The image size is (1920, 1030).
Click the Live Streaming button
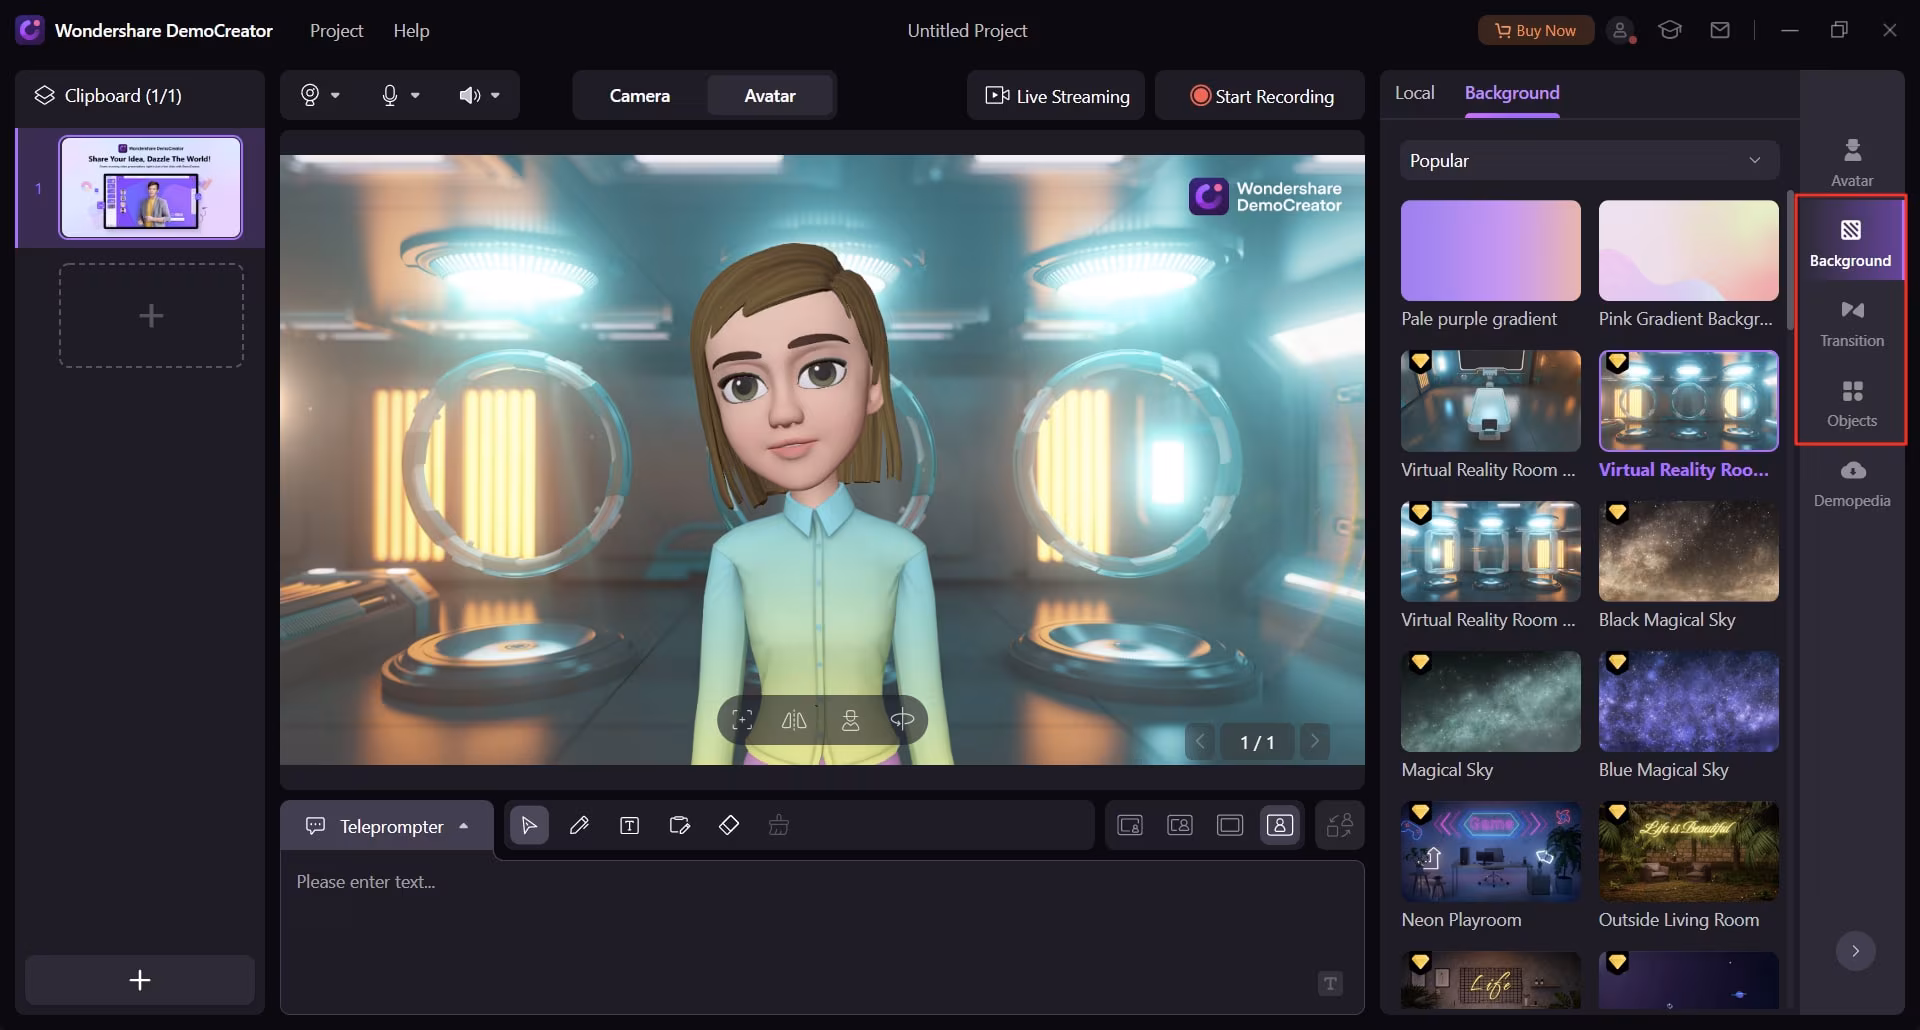click(1057, 97)
